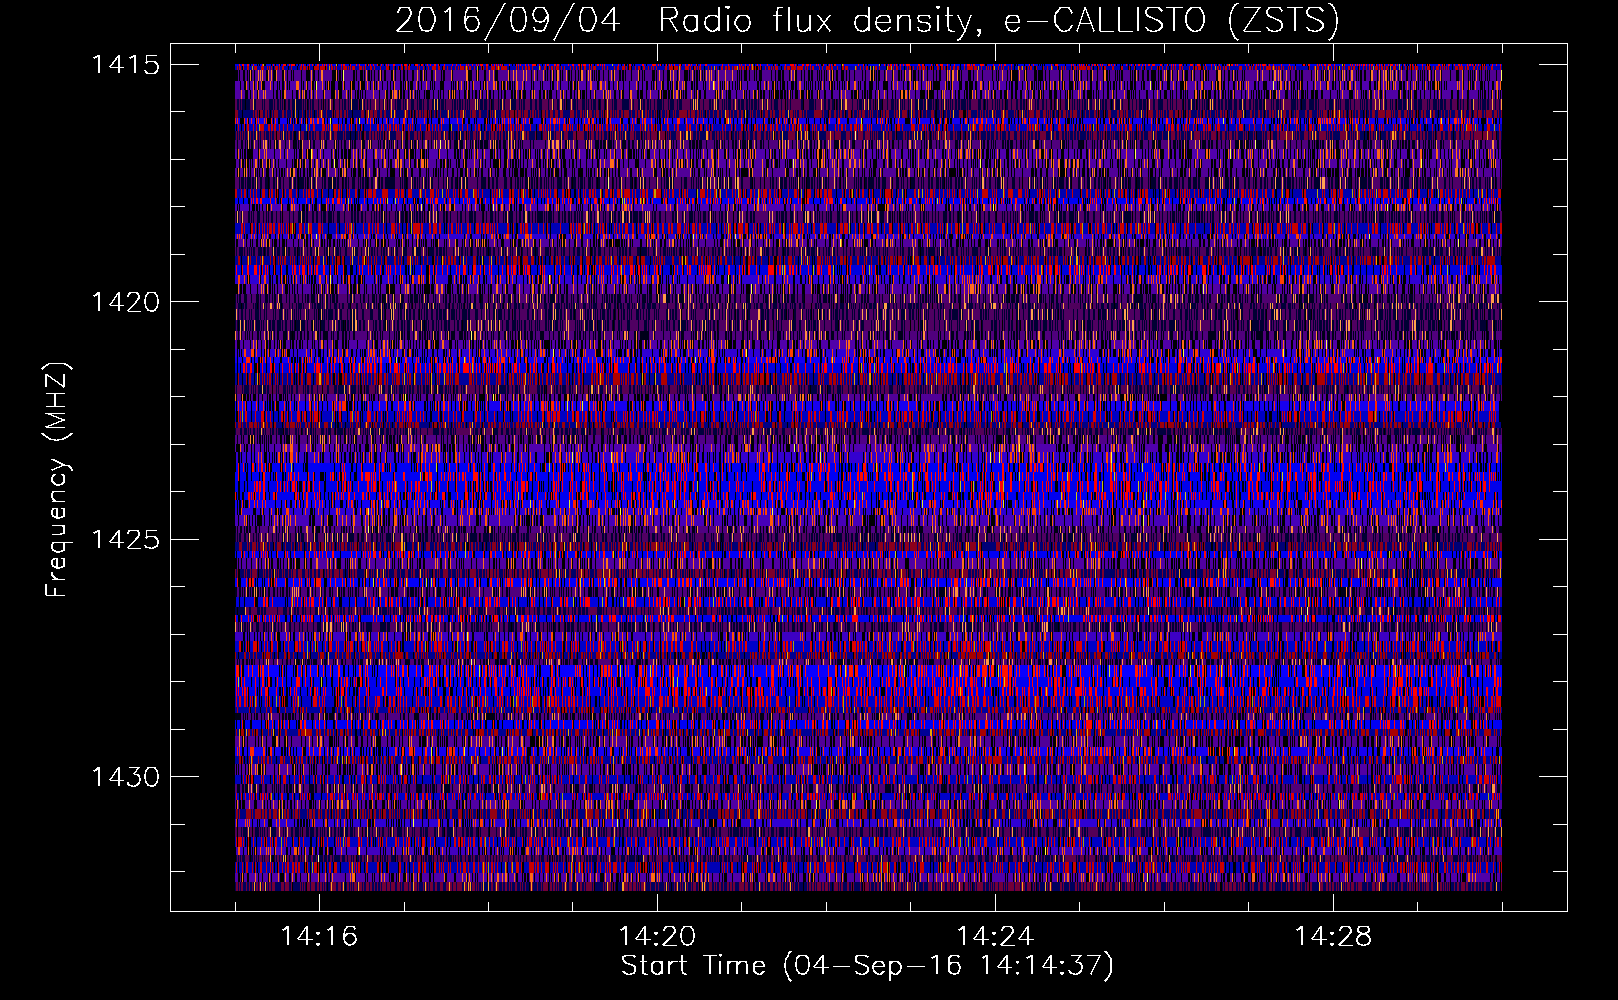Click the 1430 frequency tick label

tap(126, 777)
